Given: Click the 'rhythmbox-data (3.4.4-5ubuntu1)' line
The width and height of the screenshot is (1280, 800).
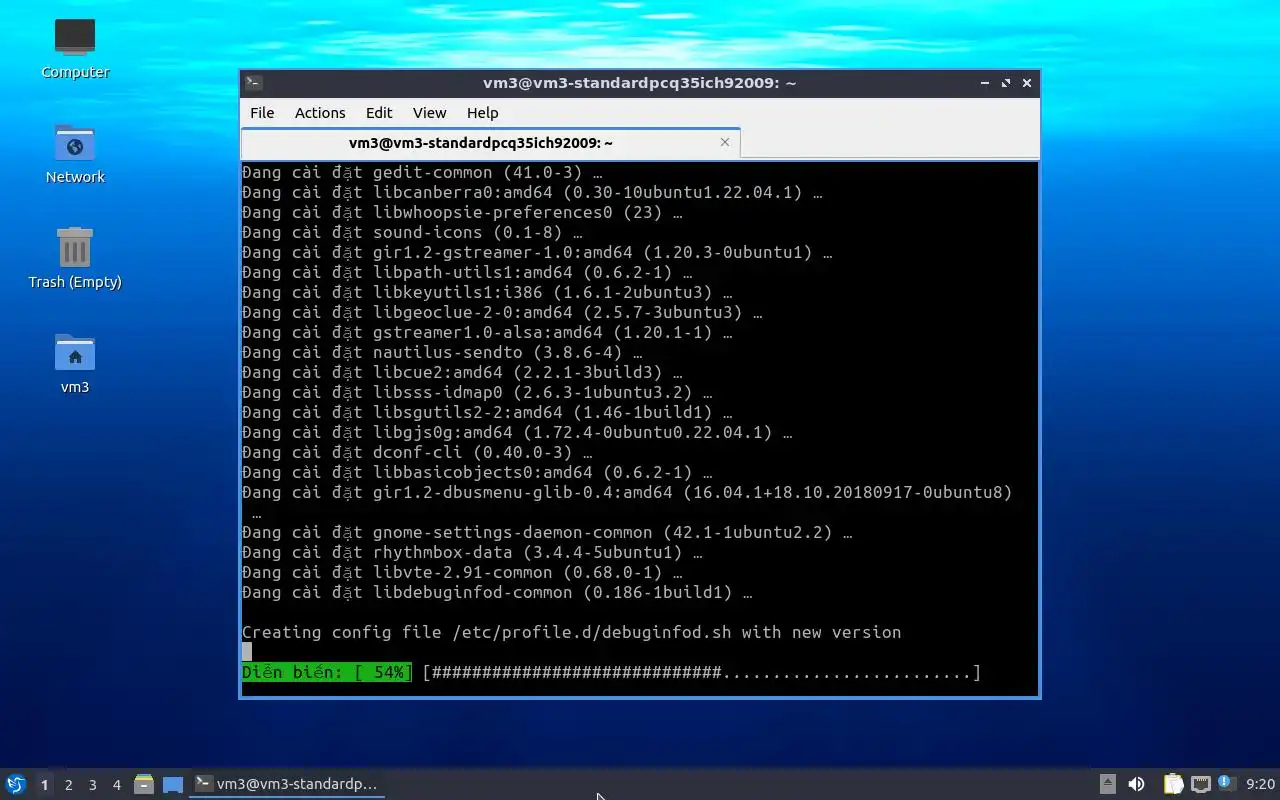Looking at the screenshot, I should 472,552.
